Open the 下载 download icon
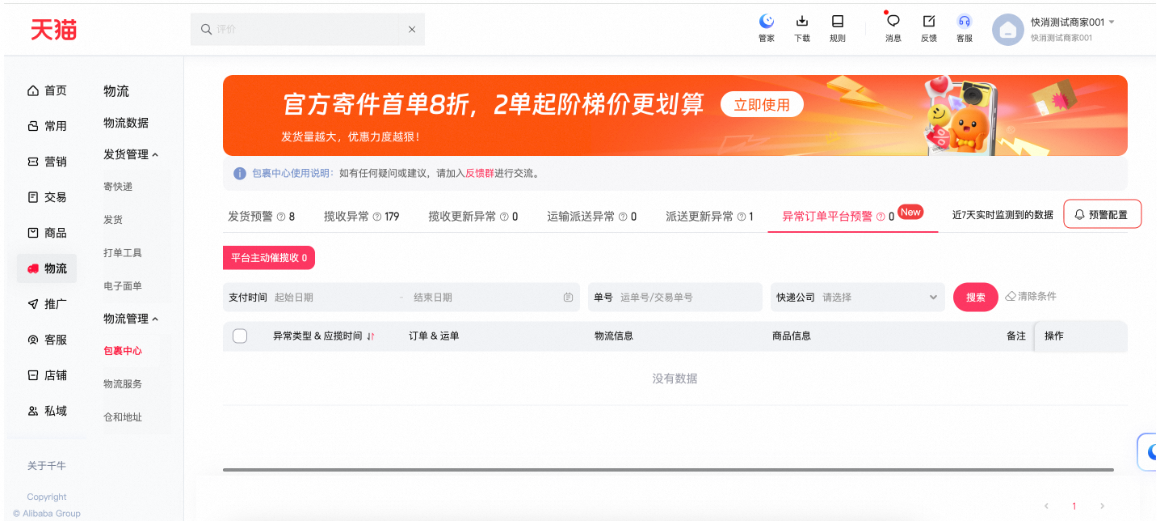The width and height of the screenshot is (1157, 521). 802,21
